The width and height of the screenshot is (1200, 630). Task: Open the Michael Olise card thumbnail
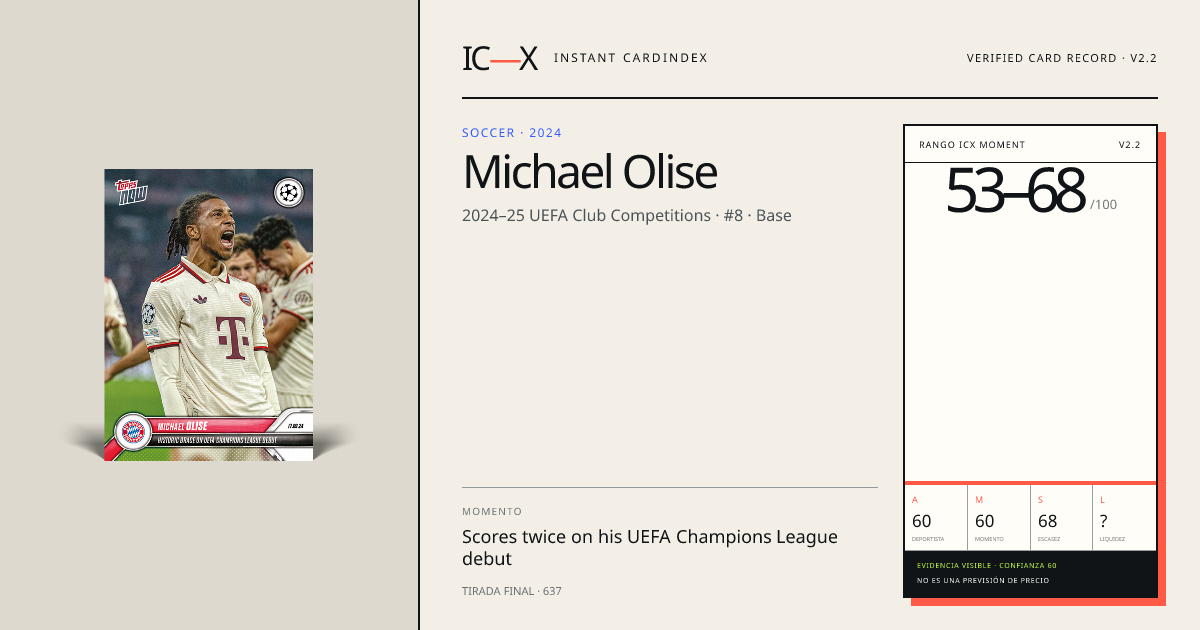[x=209, y=315]
